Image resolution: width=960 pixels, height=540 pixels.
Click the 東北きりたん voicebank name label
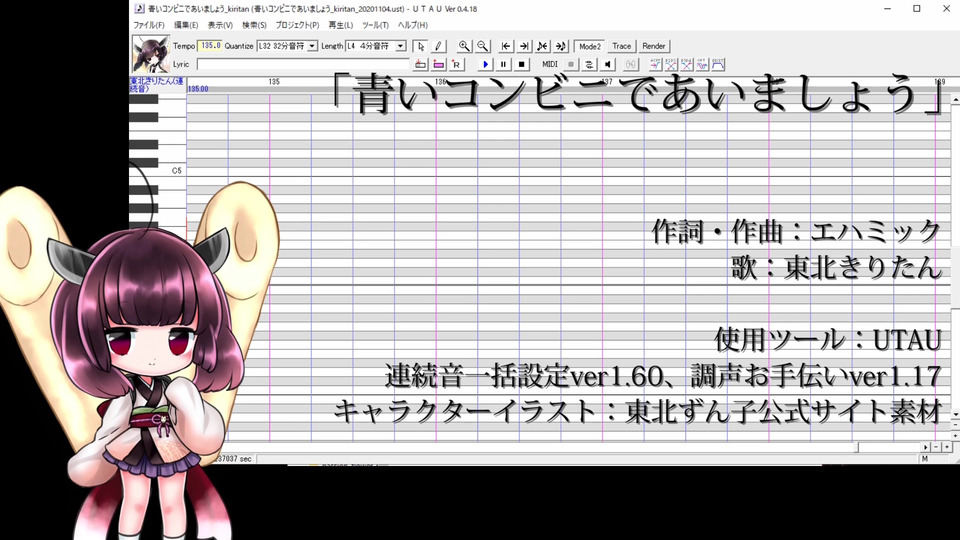(157, 84)
